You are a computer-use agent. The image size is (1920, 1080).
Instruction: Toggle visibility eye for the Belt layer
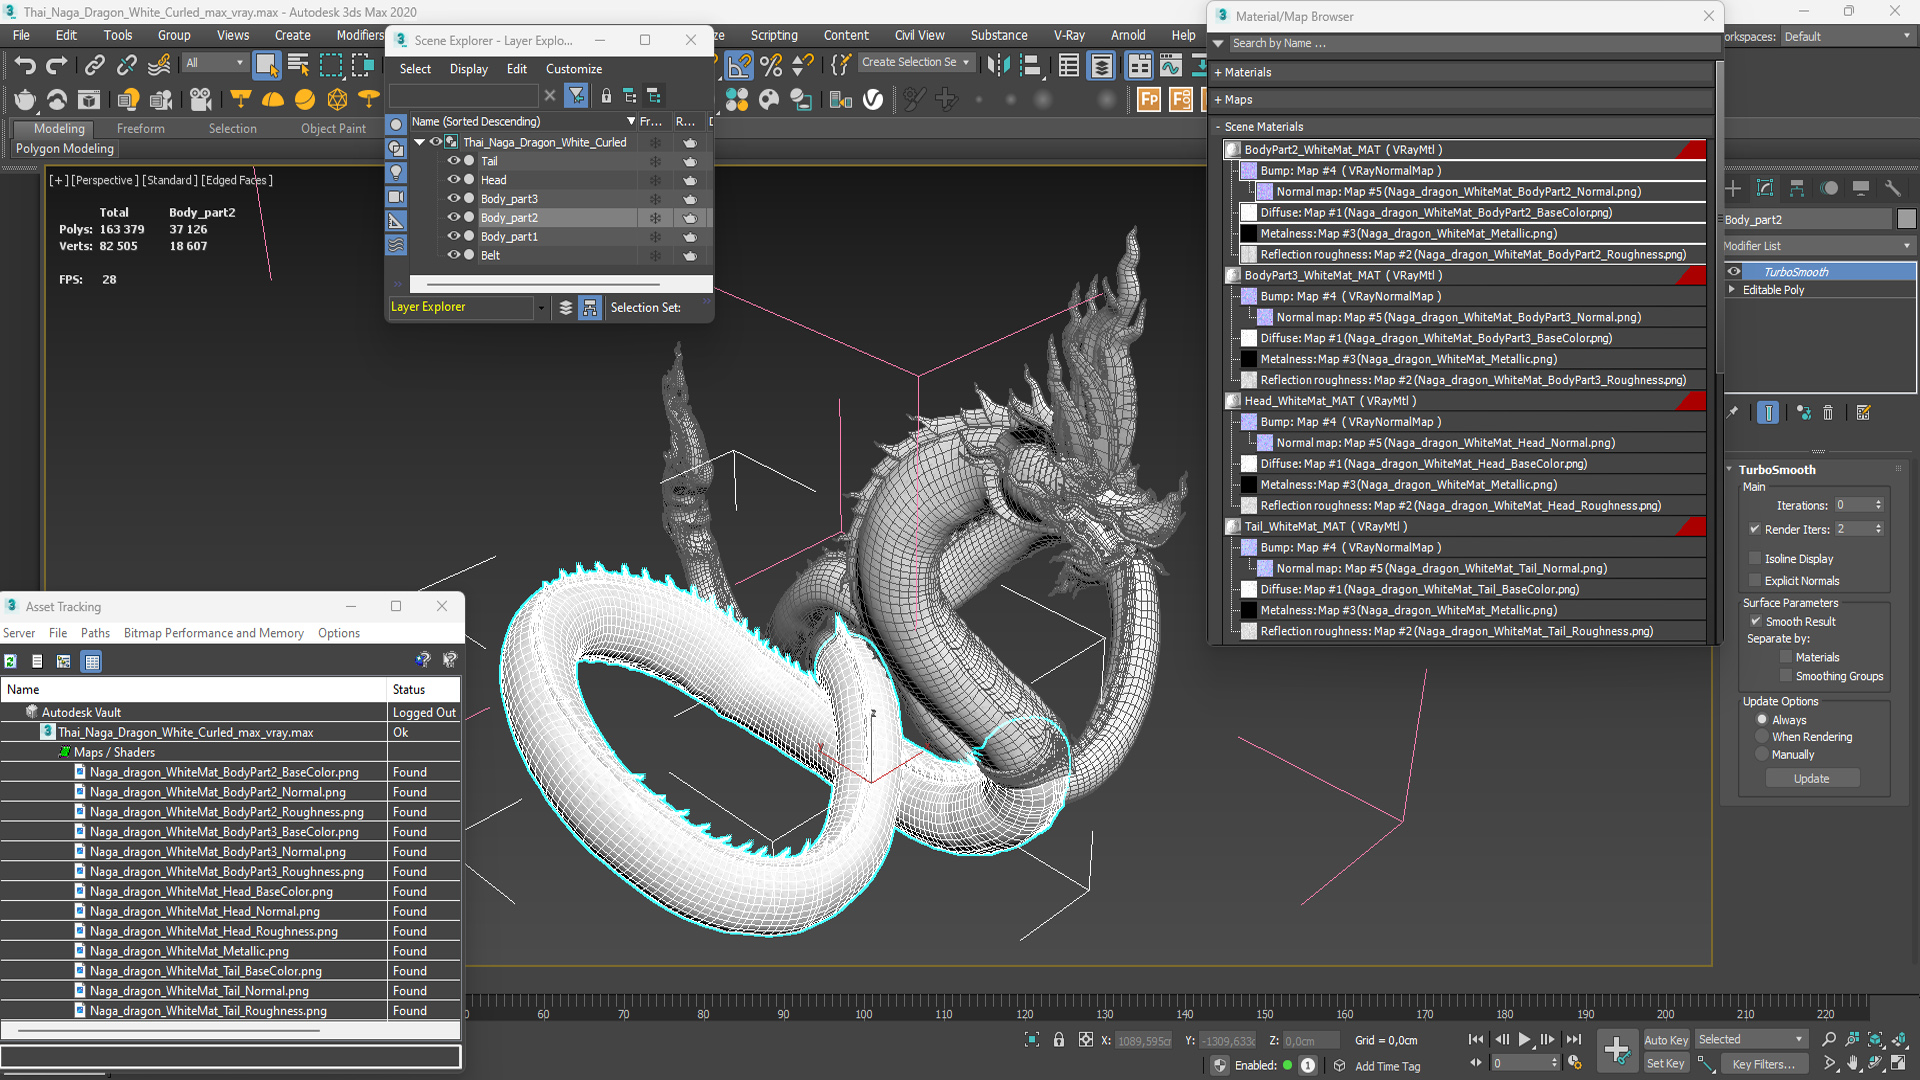coord(453,255)
